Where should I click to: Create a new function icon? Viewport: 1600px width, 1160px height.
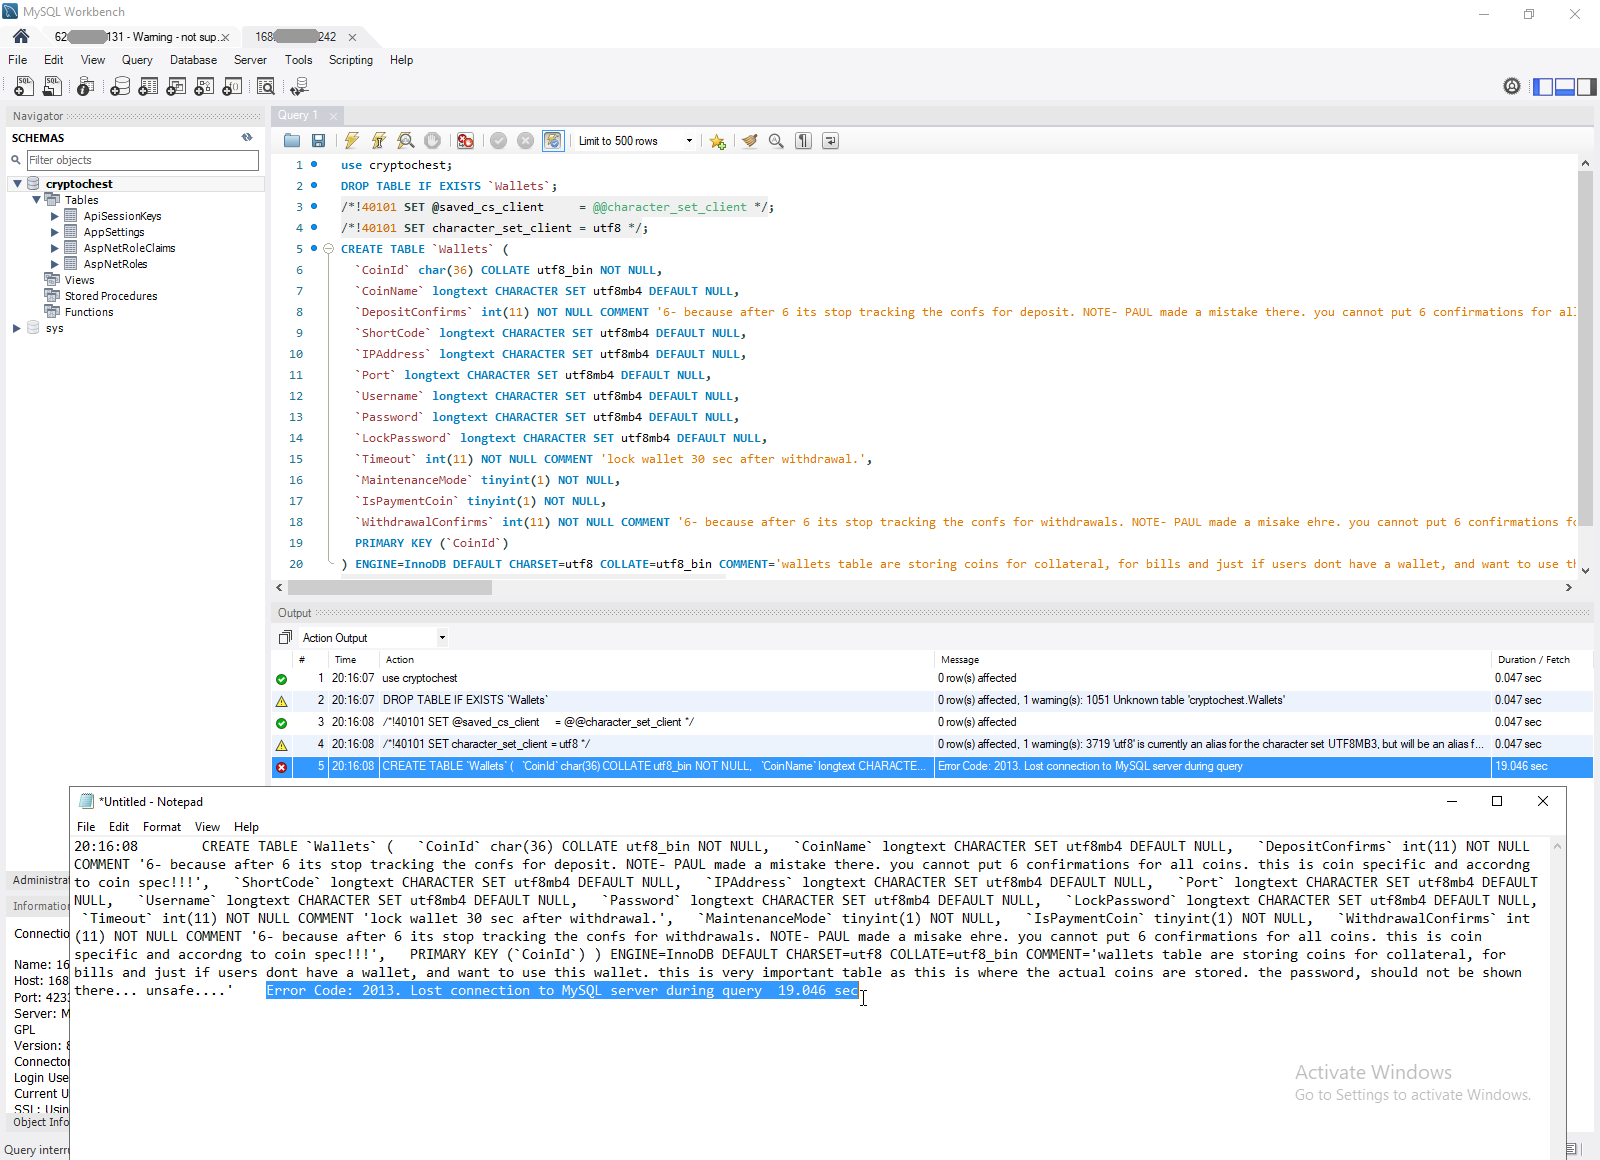(x=232, y=87)
